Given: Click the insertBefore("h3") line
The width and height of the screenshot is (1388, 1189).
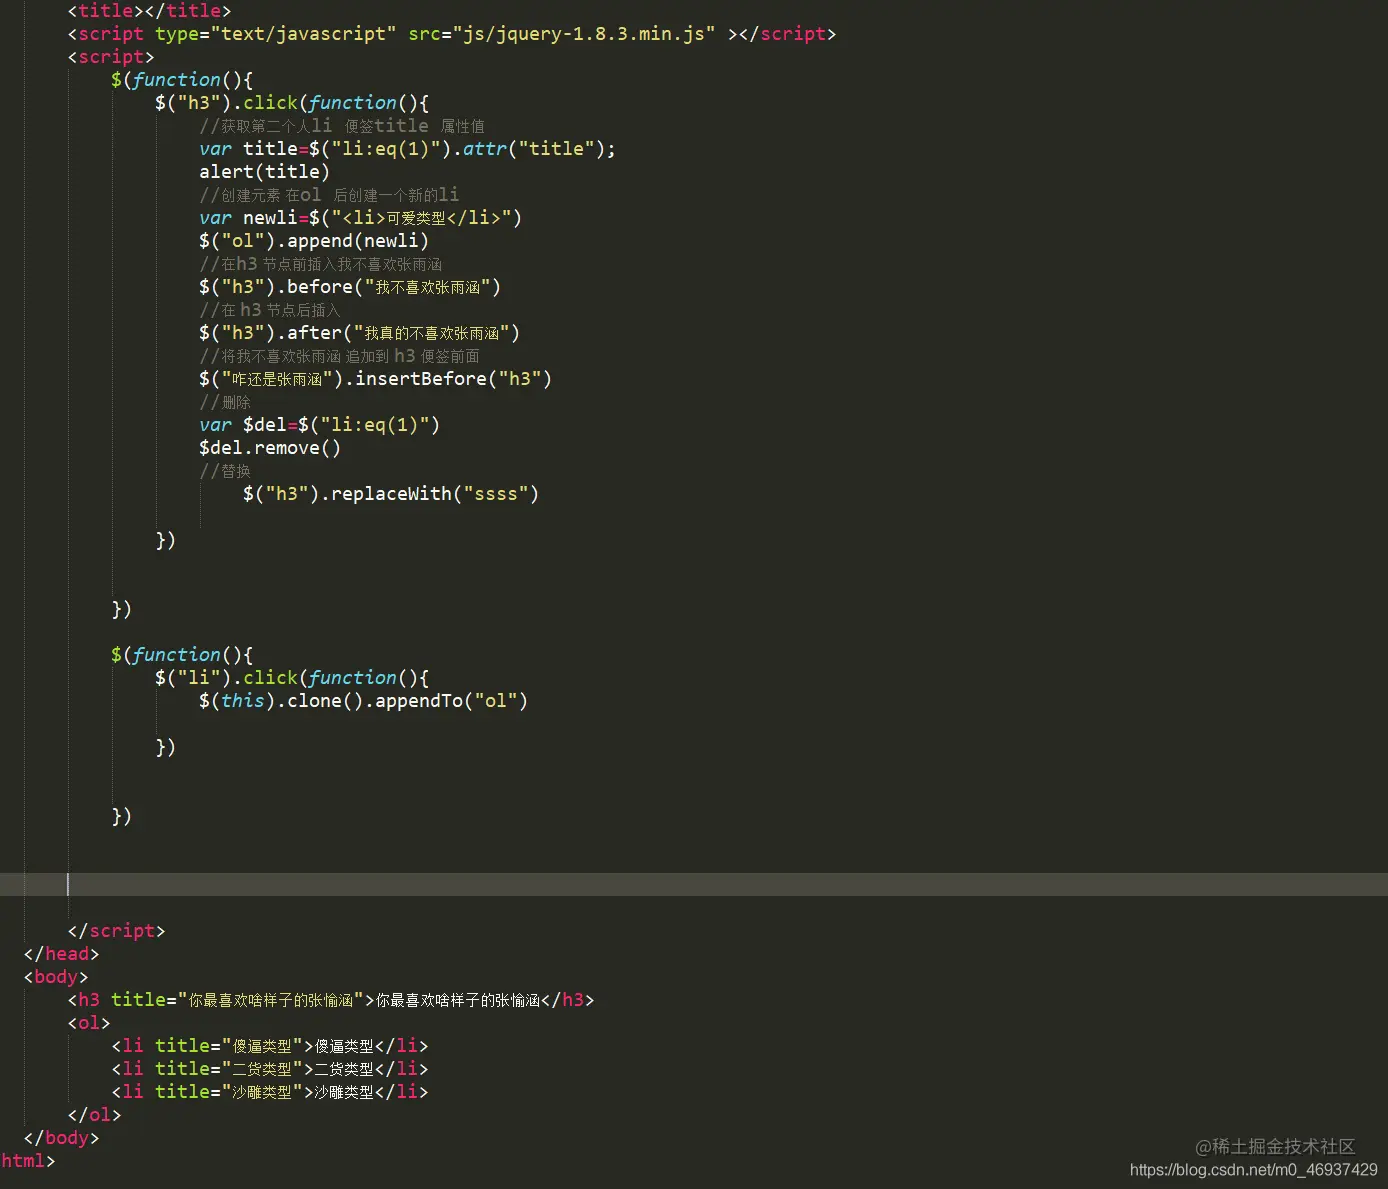Looking at the screenshot, I should (x=375, y=379).
